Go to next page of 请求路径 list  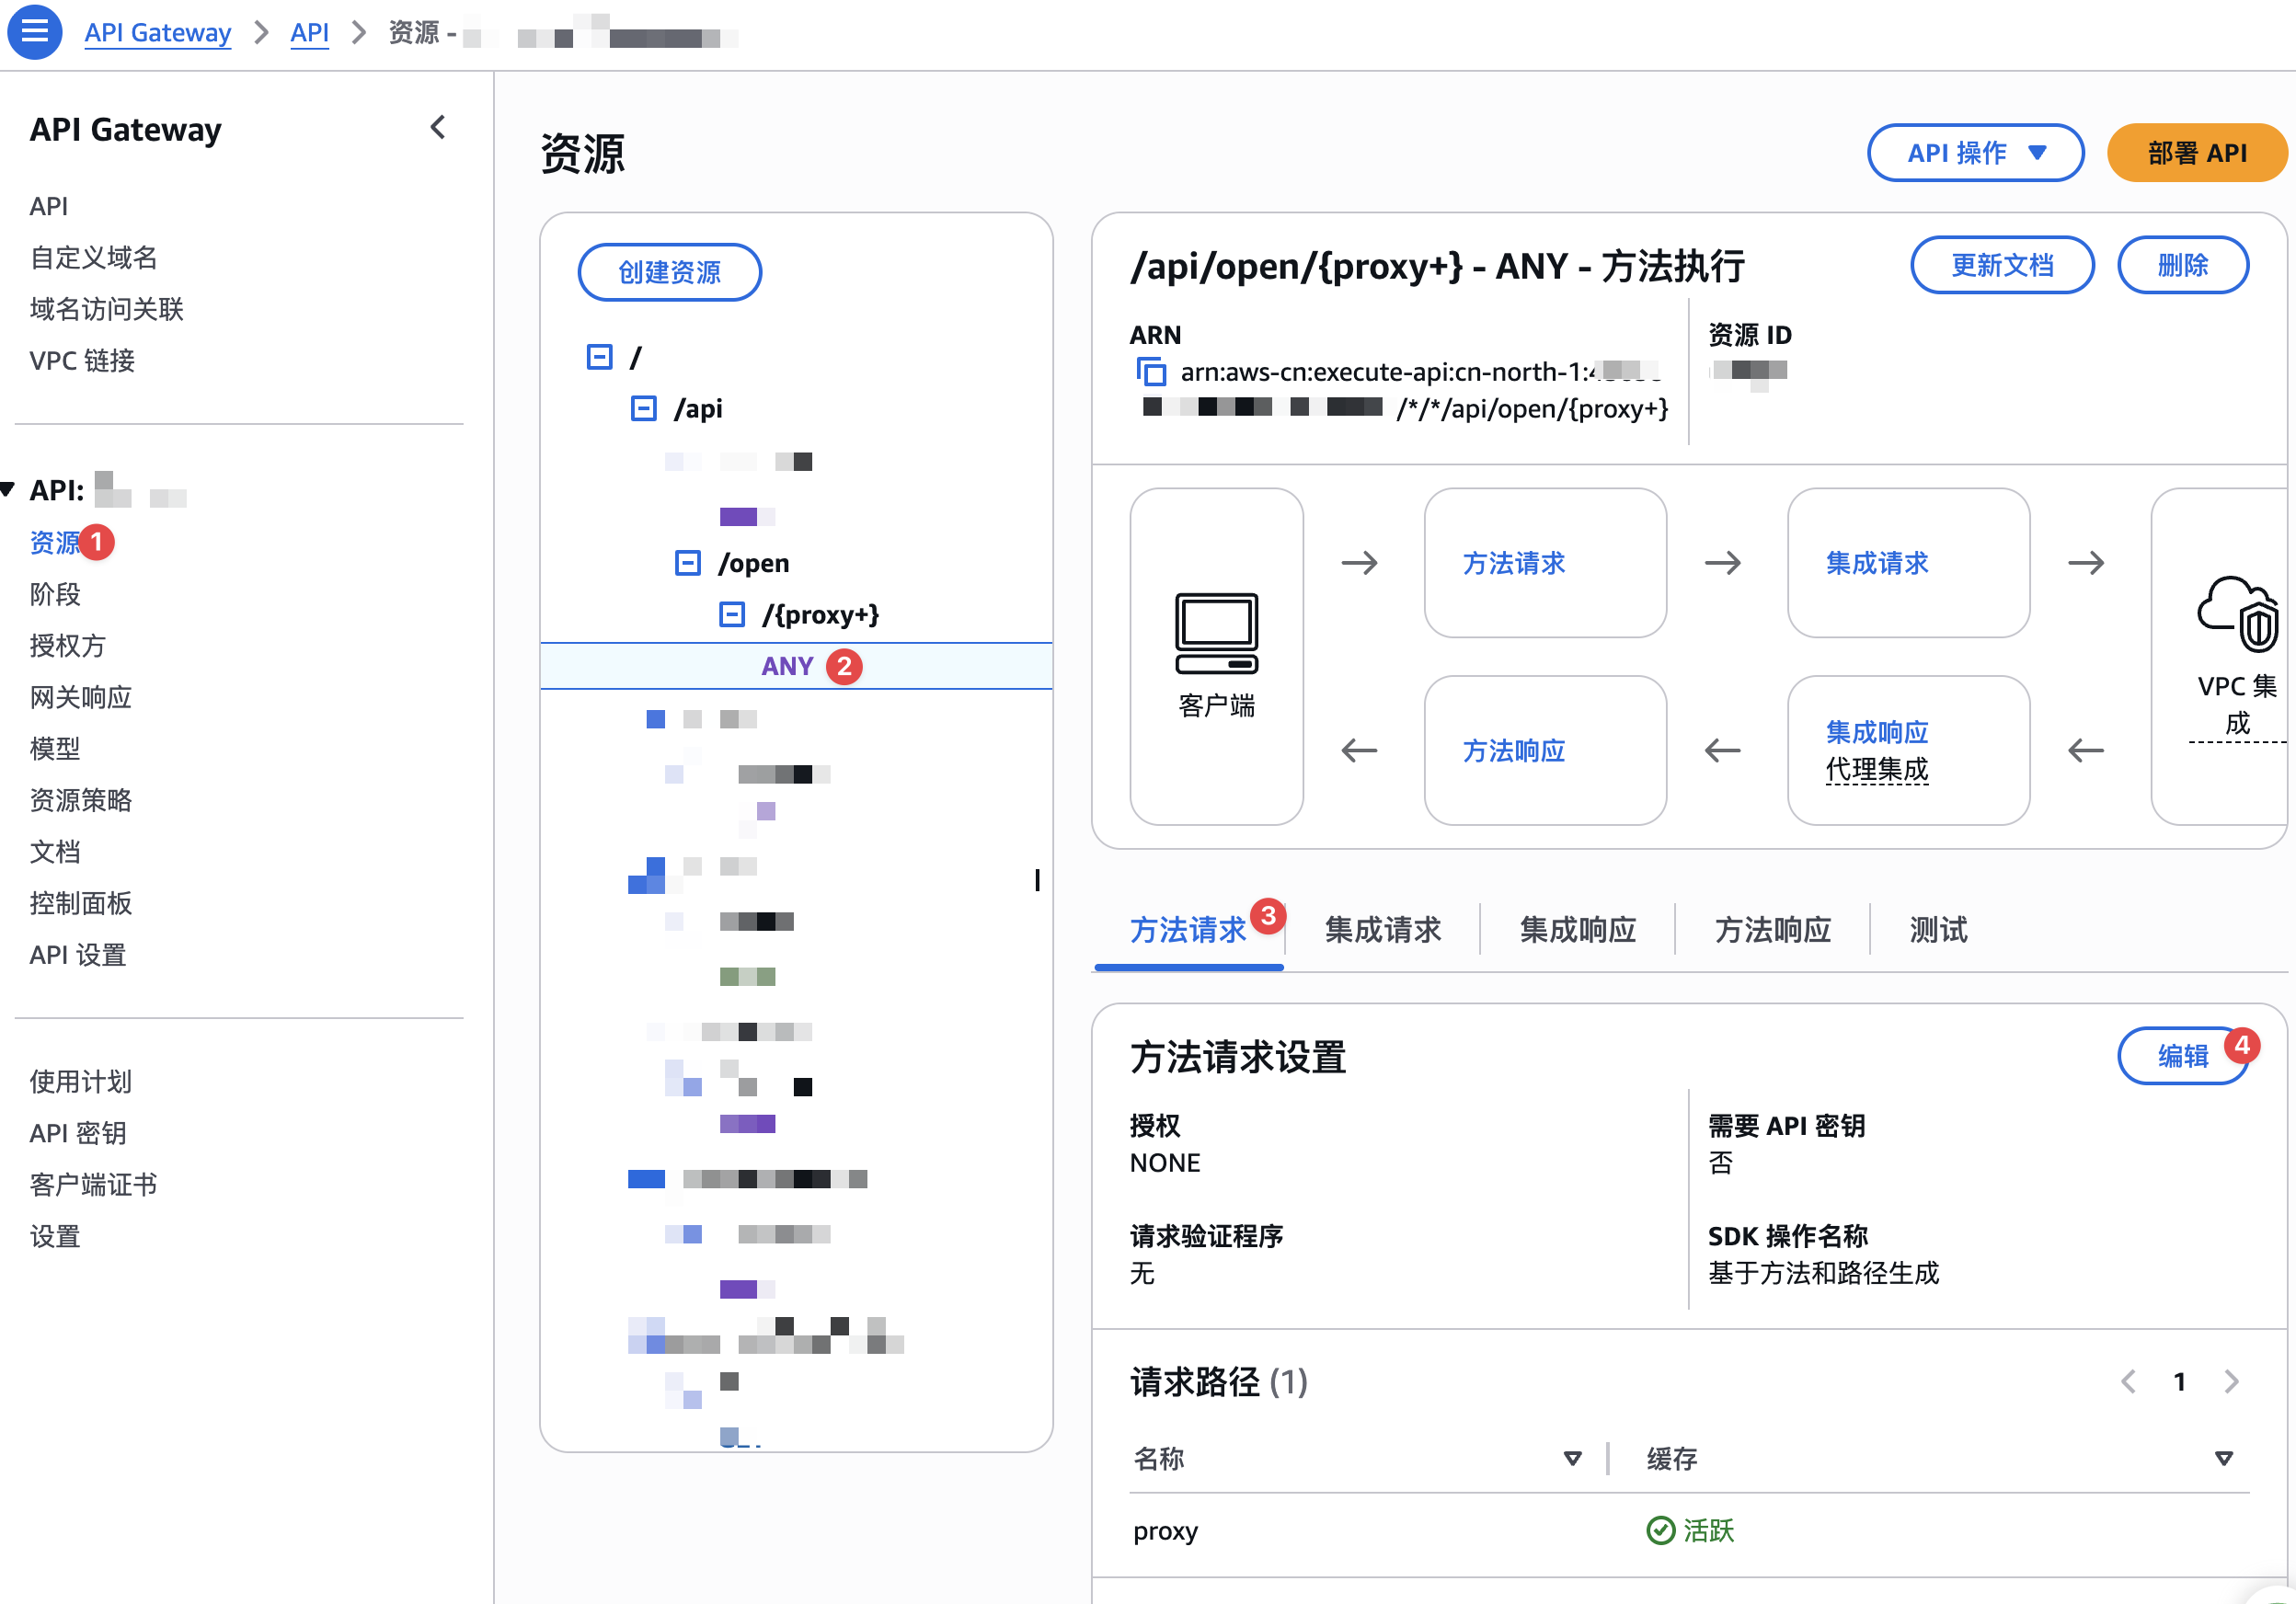click(x=2231, y=1381)
